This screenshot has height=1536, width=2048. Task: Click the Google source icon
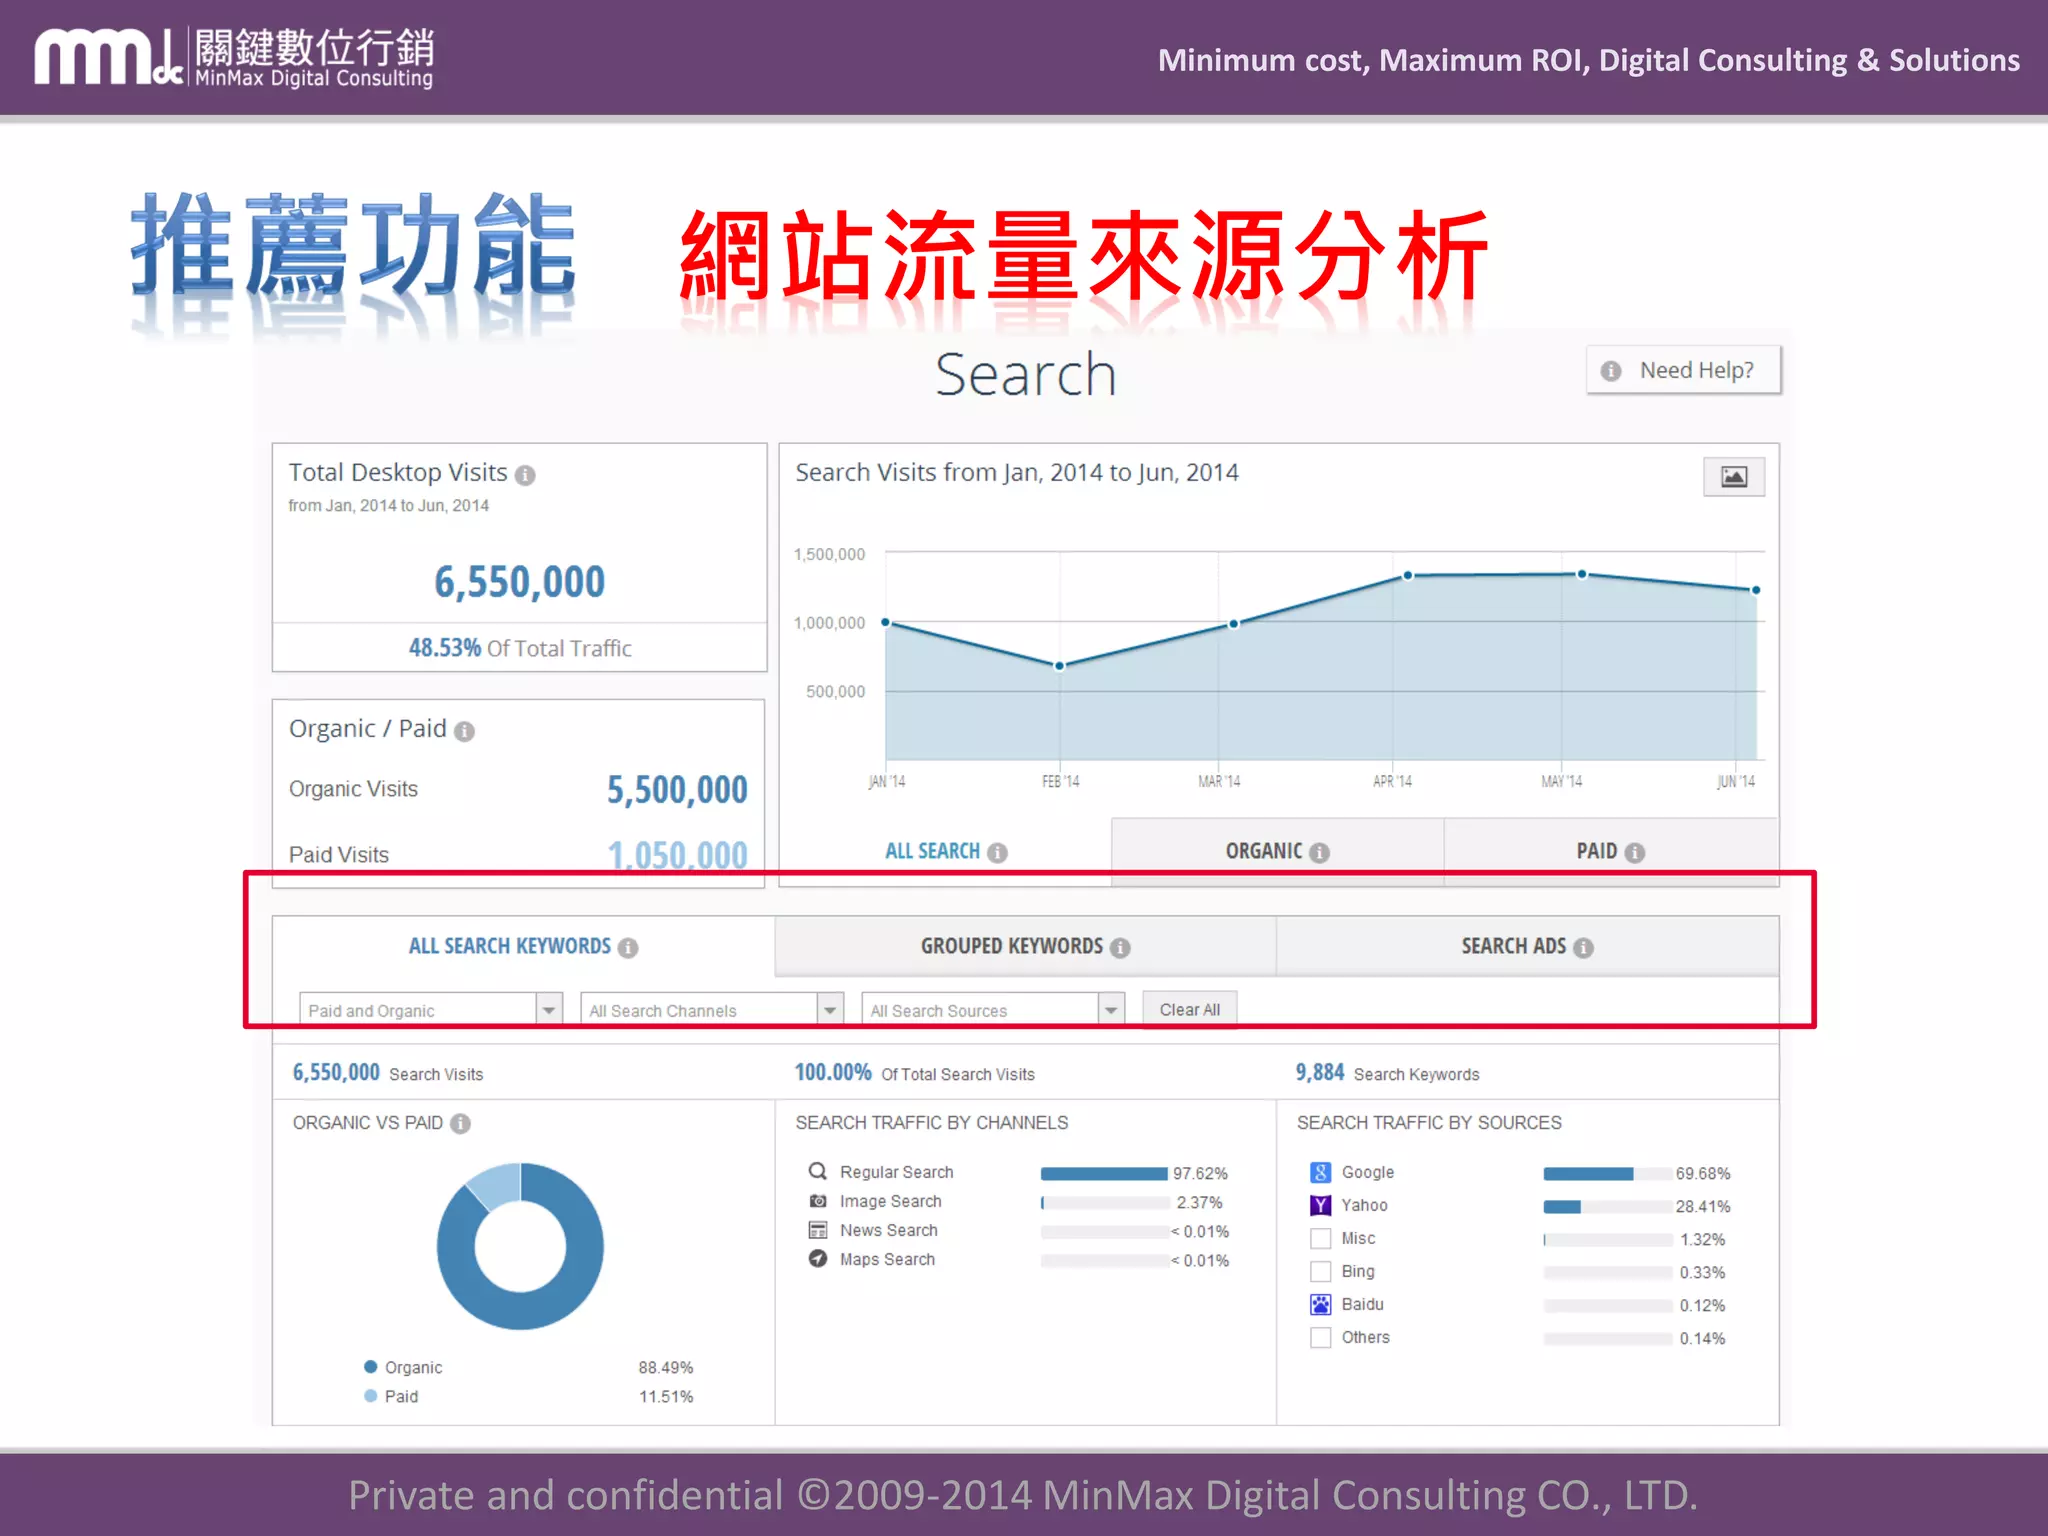click(x=1320, y=1172)
